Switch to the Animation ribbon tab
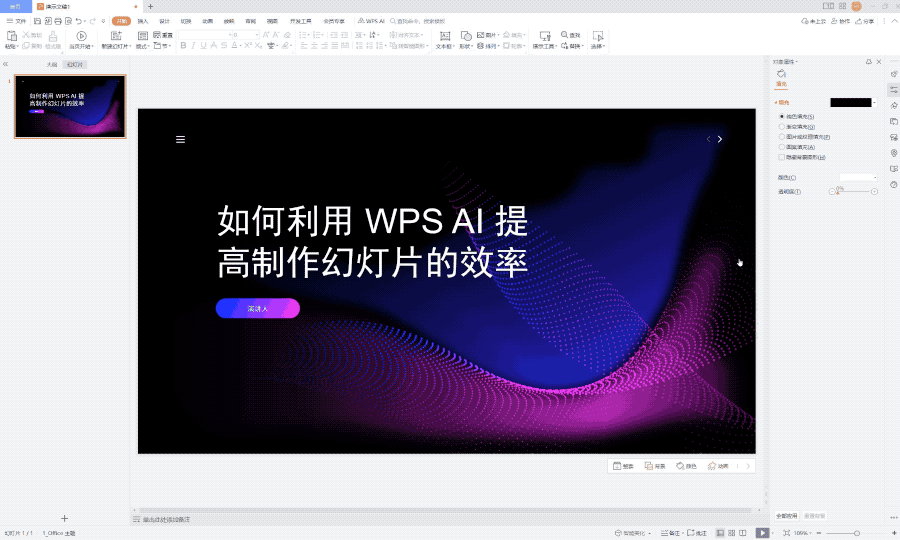 [x=208, y=21]
